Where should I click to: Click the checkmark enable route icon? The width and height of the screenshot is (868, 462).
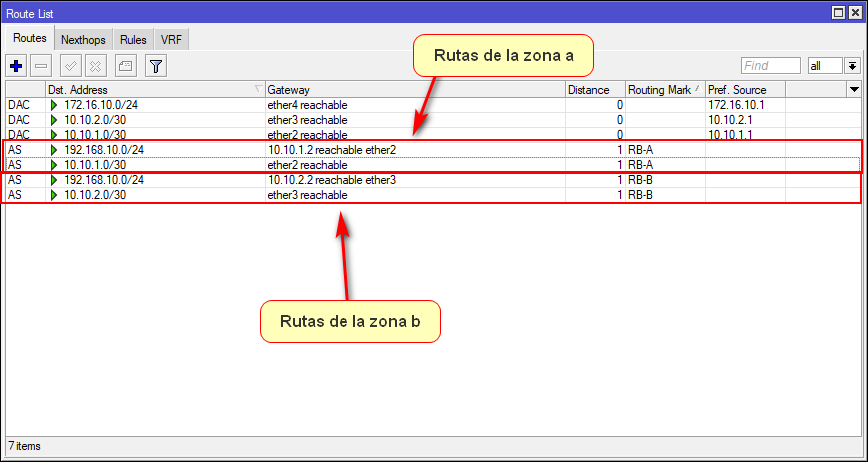point(71,66)
